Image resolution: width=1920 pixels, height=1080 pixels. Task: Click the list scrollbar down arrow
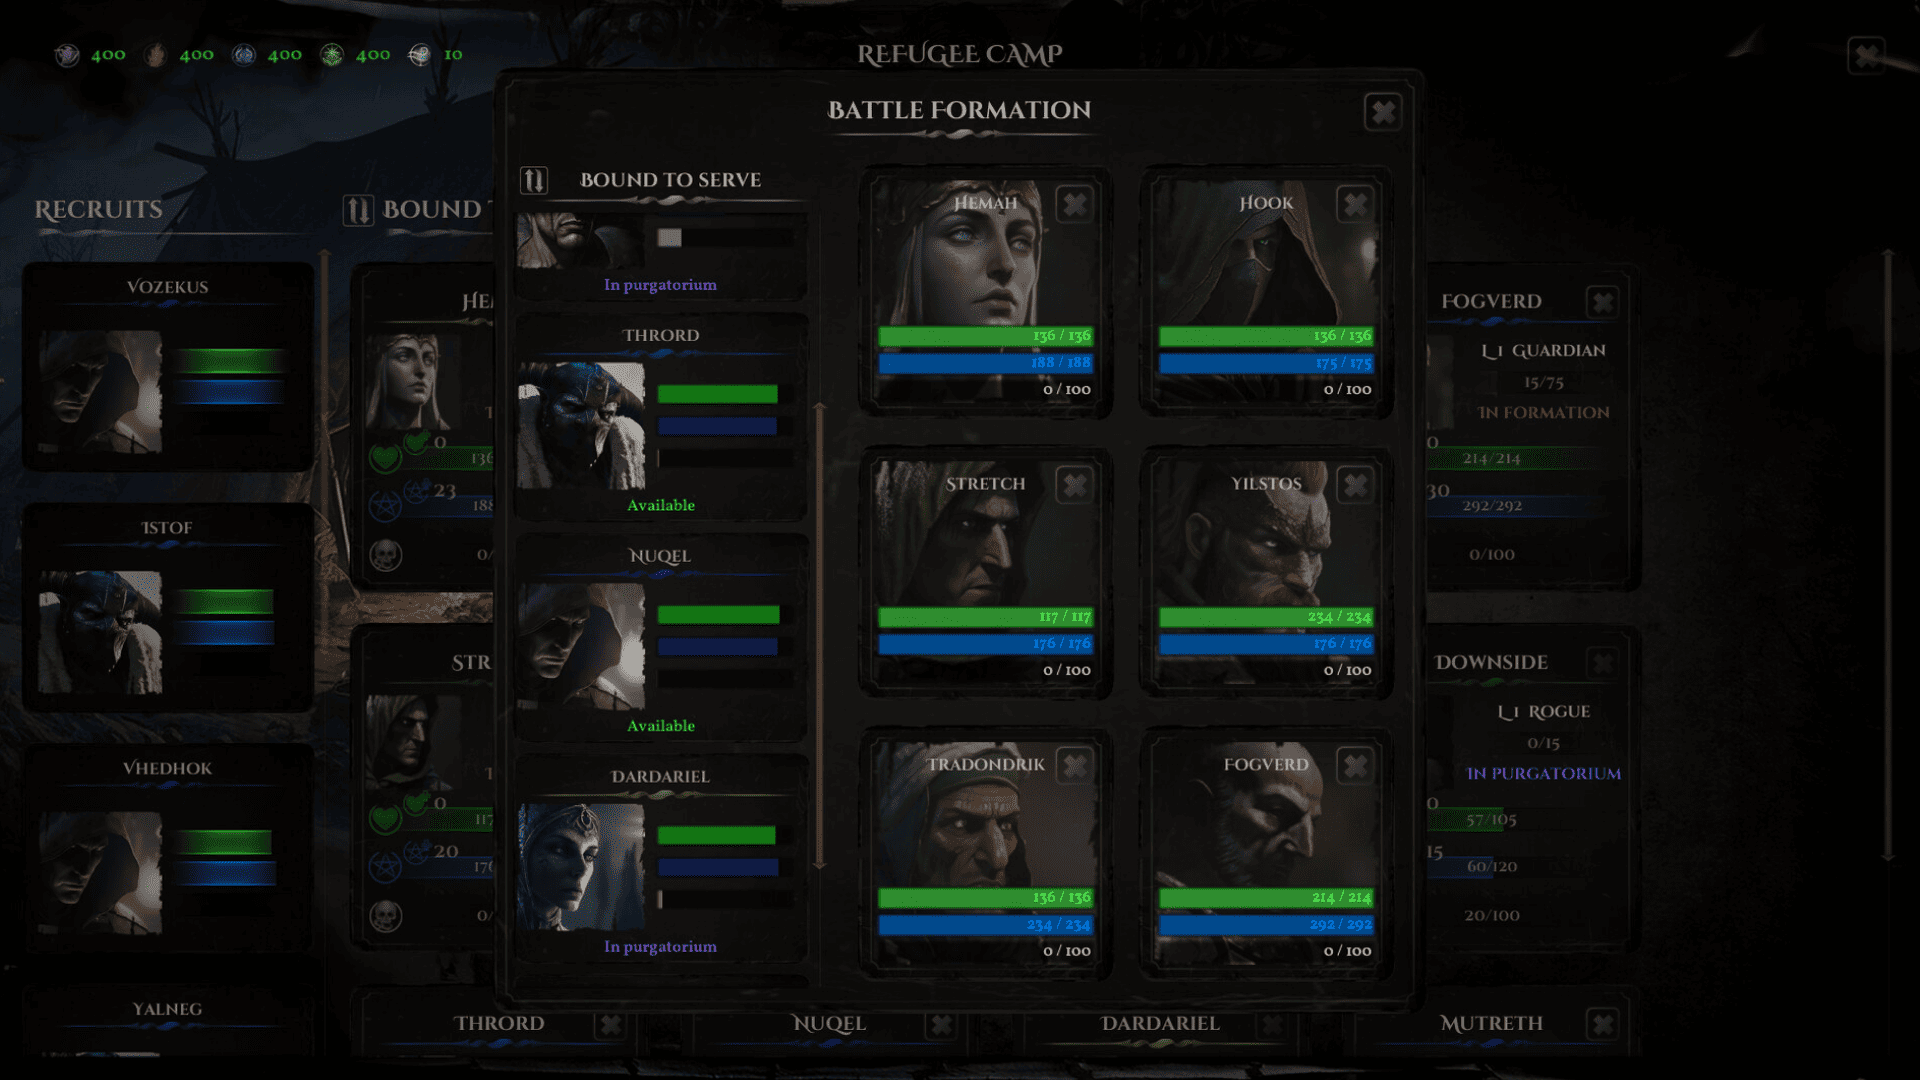[x=820, y=862]
